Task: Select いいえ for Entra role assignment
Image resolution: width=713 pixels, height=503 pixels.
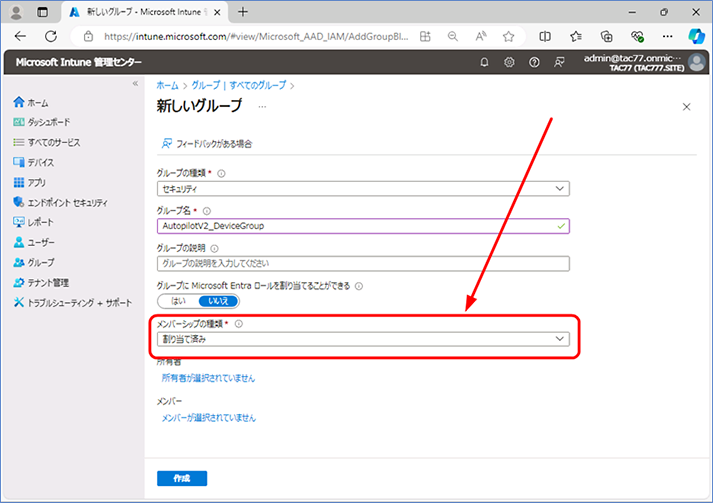Action: [218, 301]
